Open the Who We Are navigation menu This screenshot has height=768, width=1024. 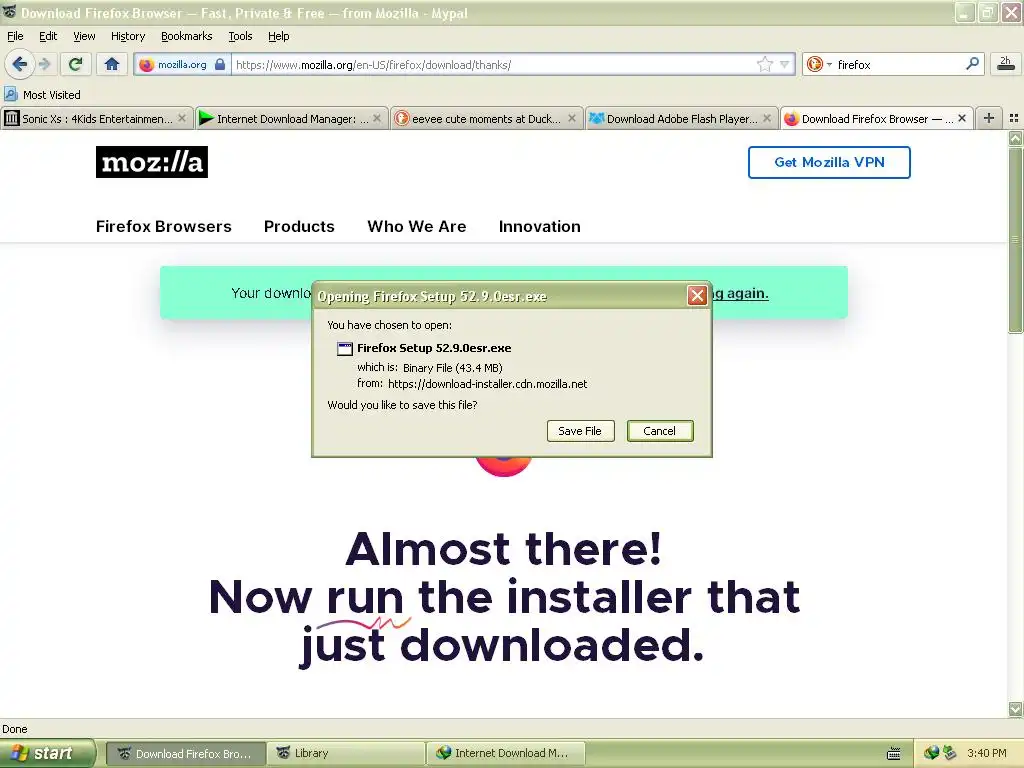pyautogui.click(x=417, y=227)
